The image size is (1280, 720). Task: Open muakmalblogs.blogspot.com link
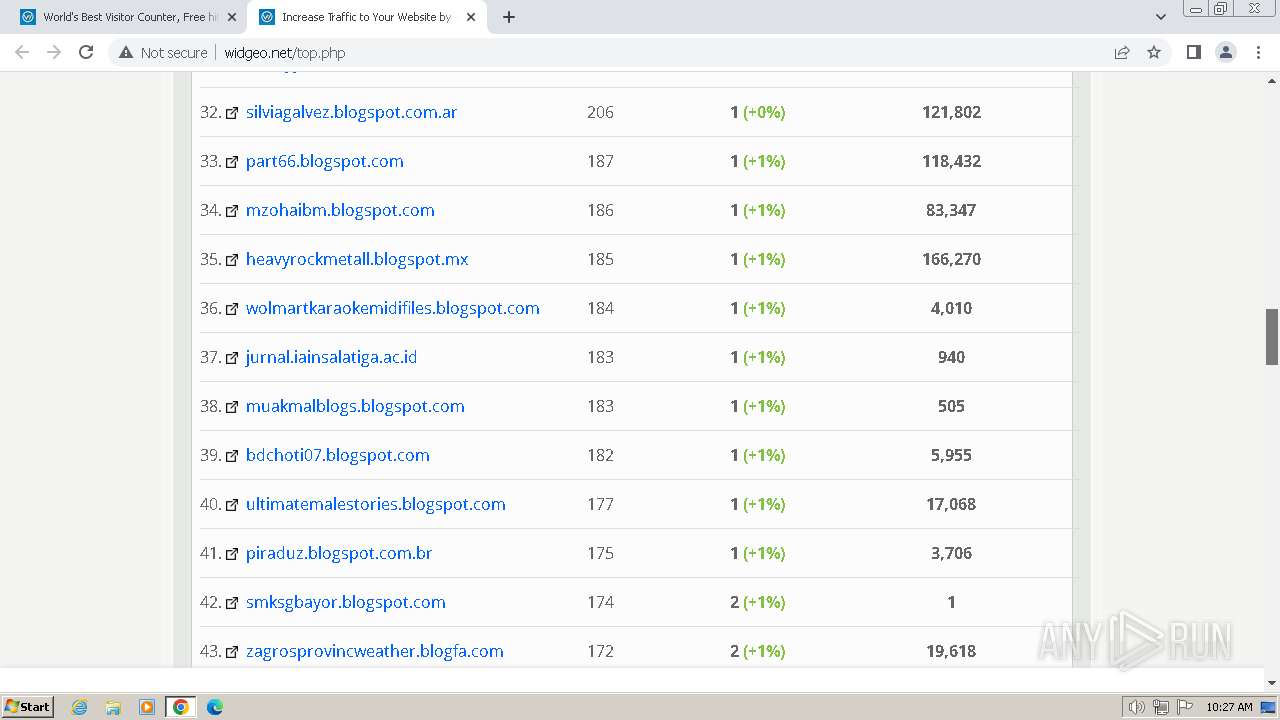coord(355,406)
